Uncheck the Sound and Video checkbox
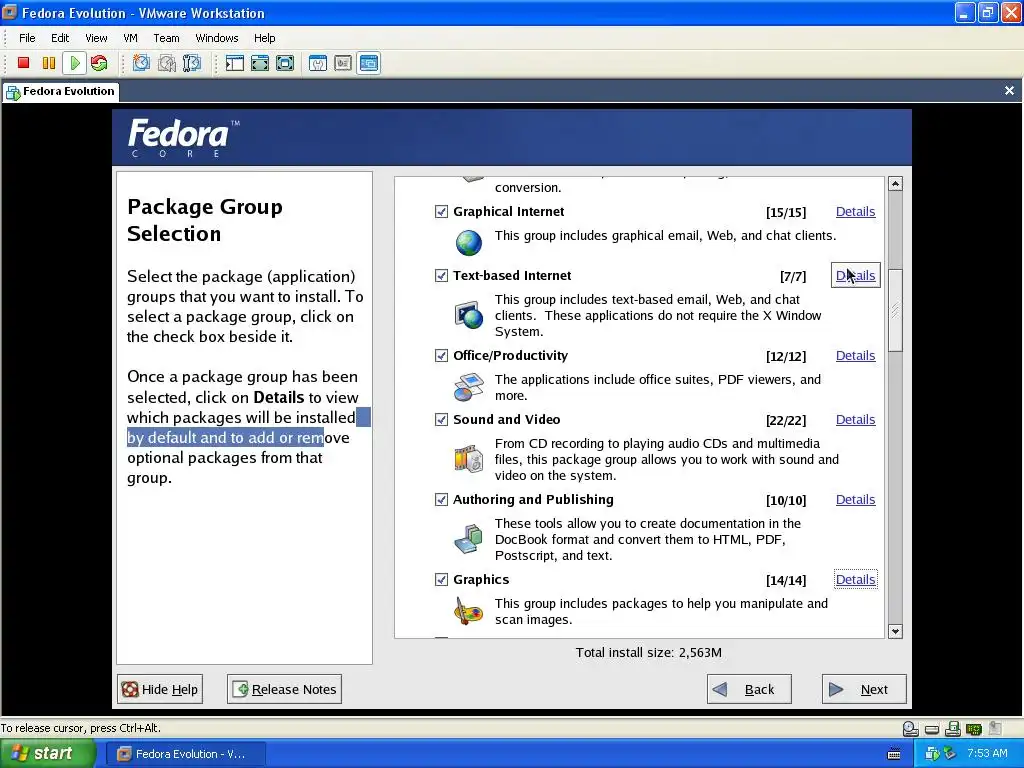 pos(441,419)
